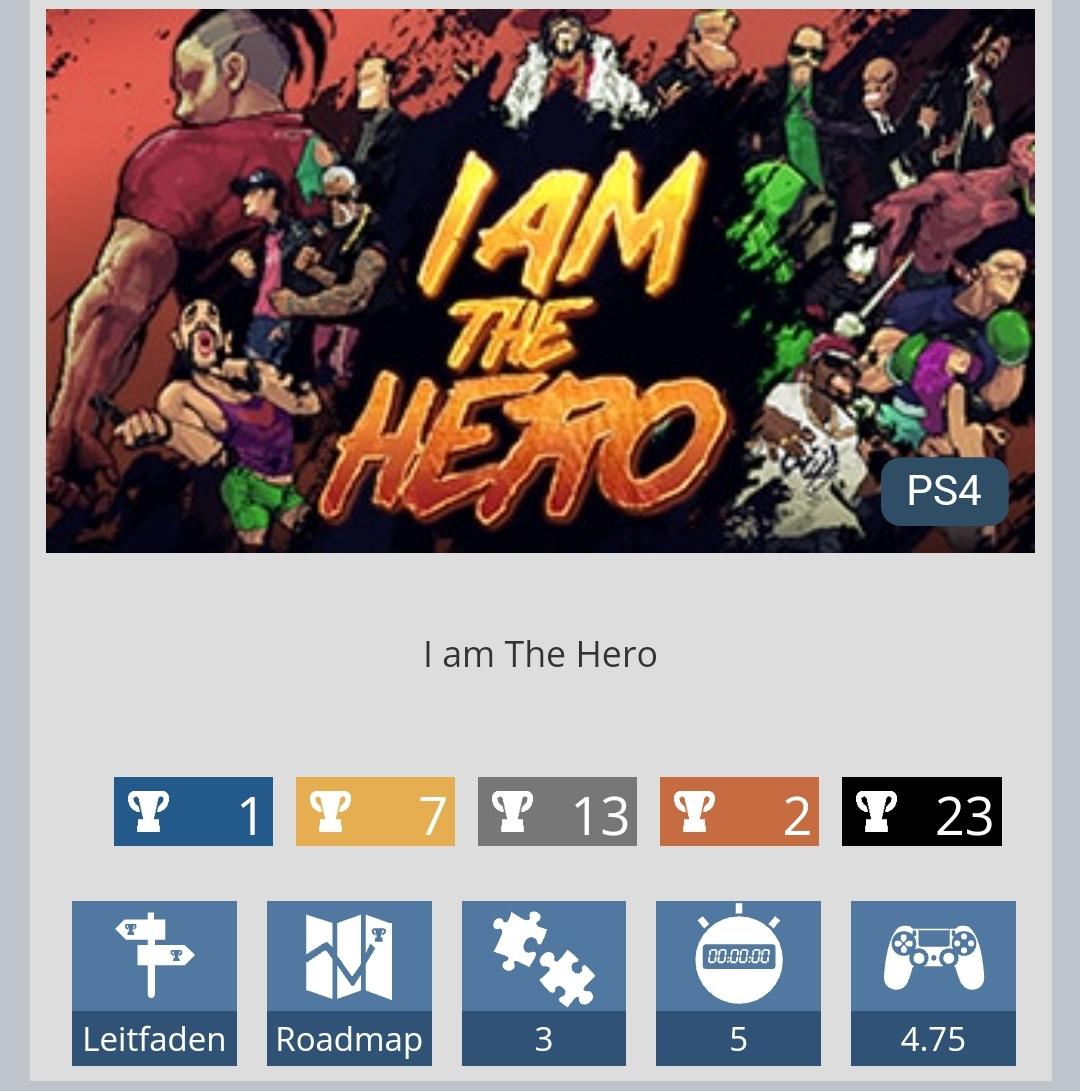The height and width of the screenshot is (1091, 1080).
Task: Click the 4.75 rating value
Action: tap(933, 1039)
